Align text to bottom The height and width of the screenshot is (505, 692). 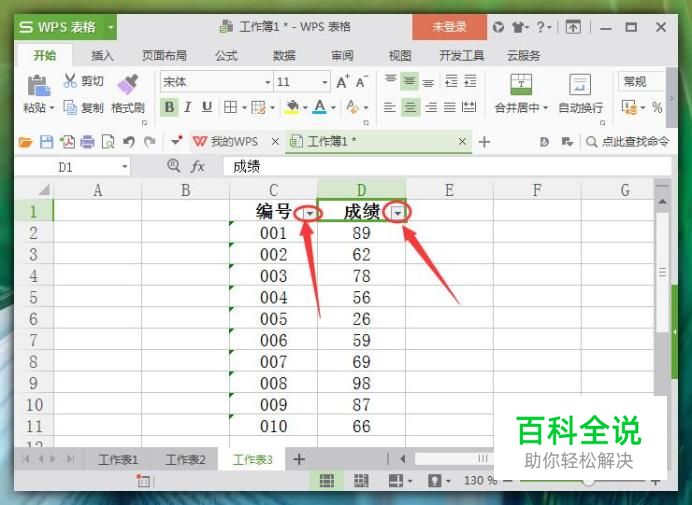point(428,82)
